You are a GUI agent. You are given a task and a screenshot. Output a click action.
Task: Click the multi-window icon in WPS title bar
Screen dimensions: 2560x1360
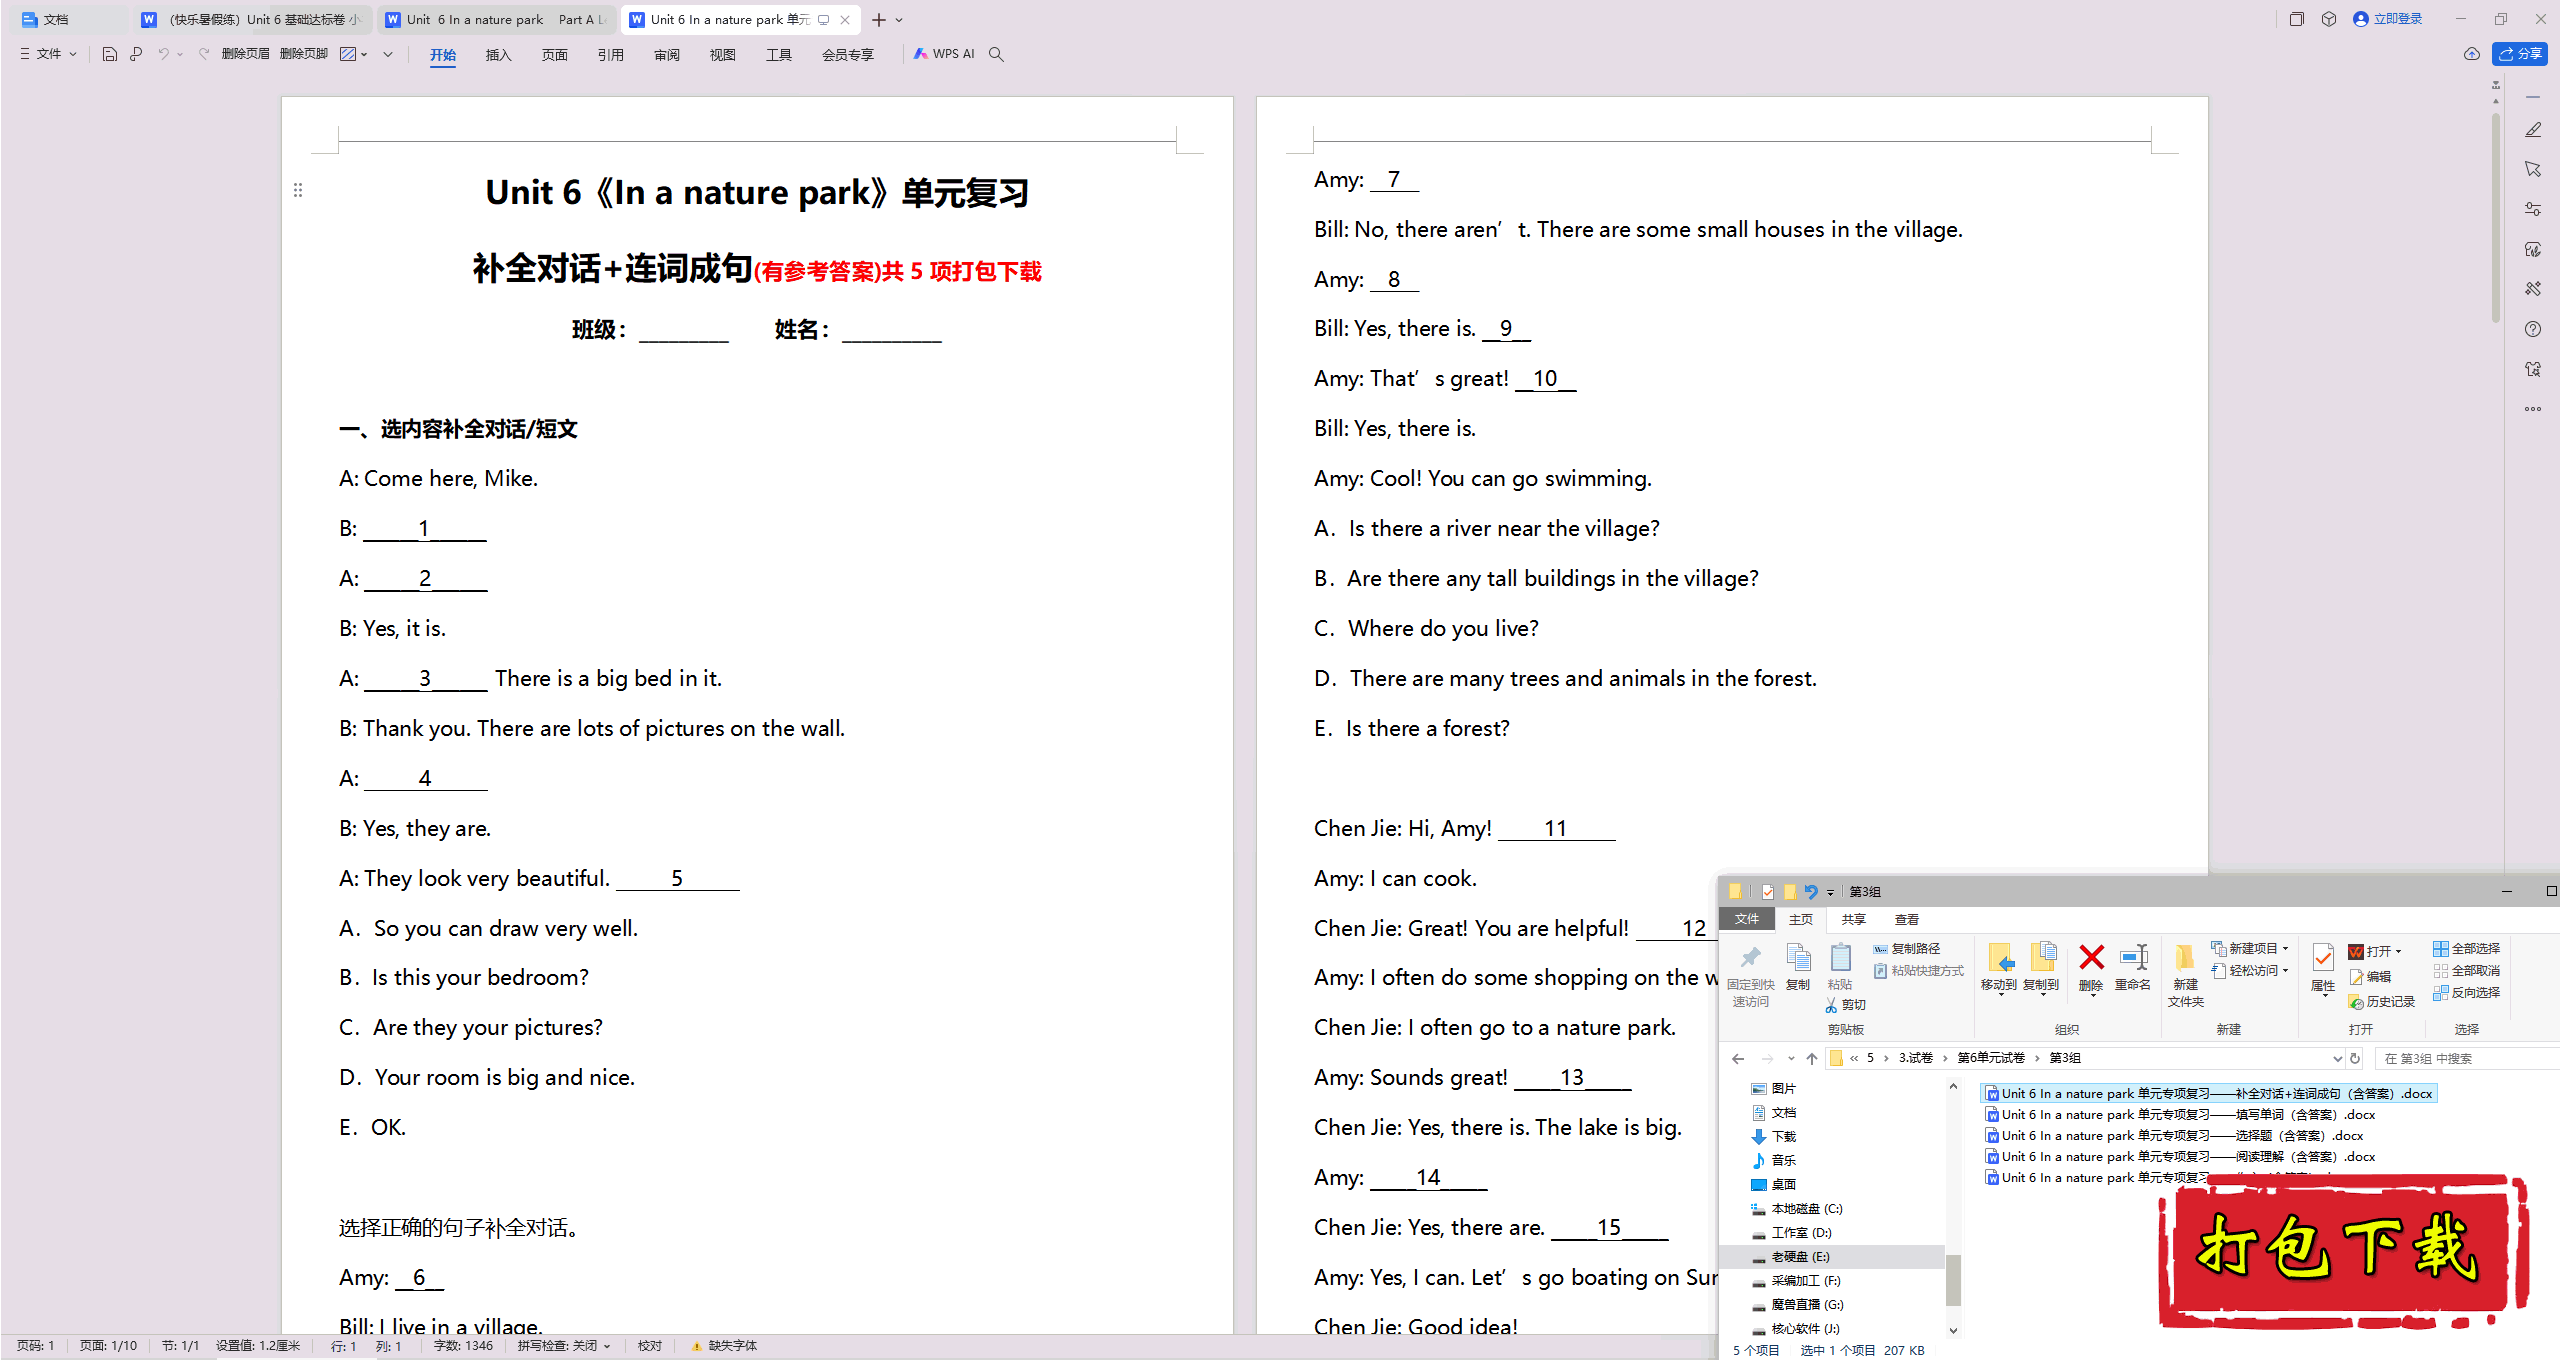click(x=2296, y=19)
